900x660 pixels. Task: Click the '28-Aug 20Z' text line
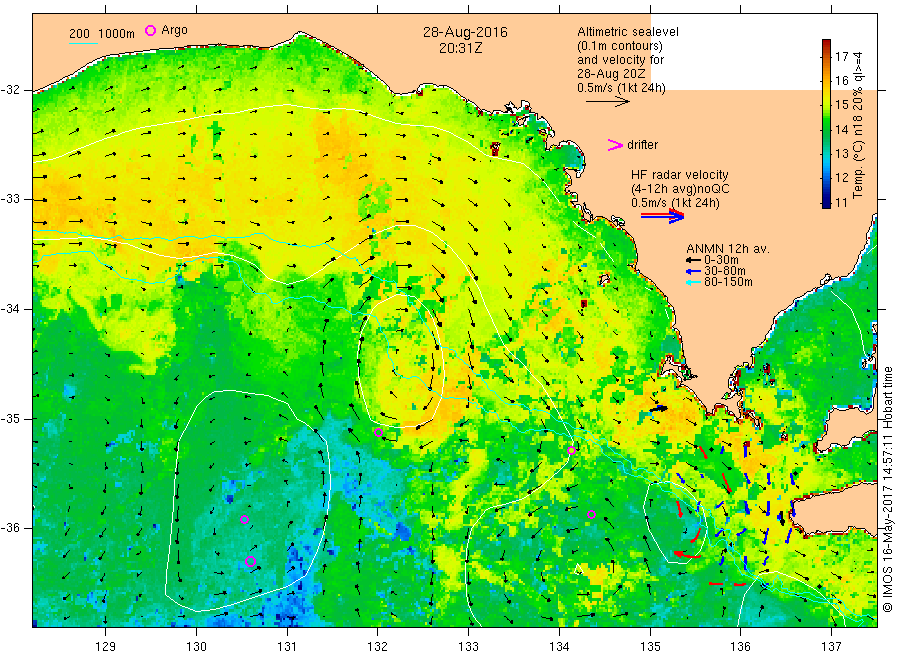611,74
